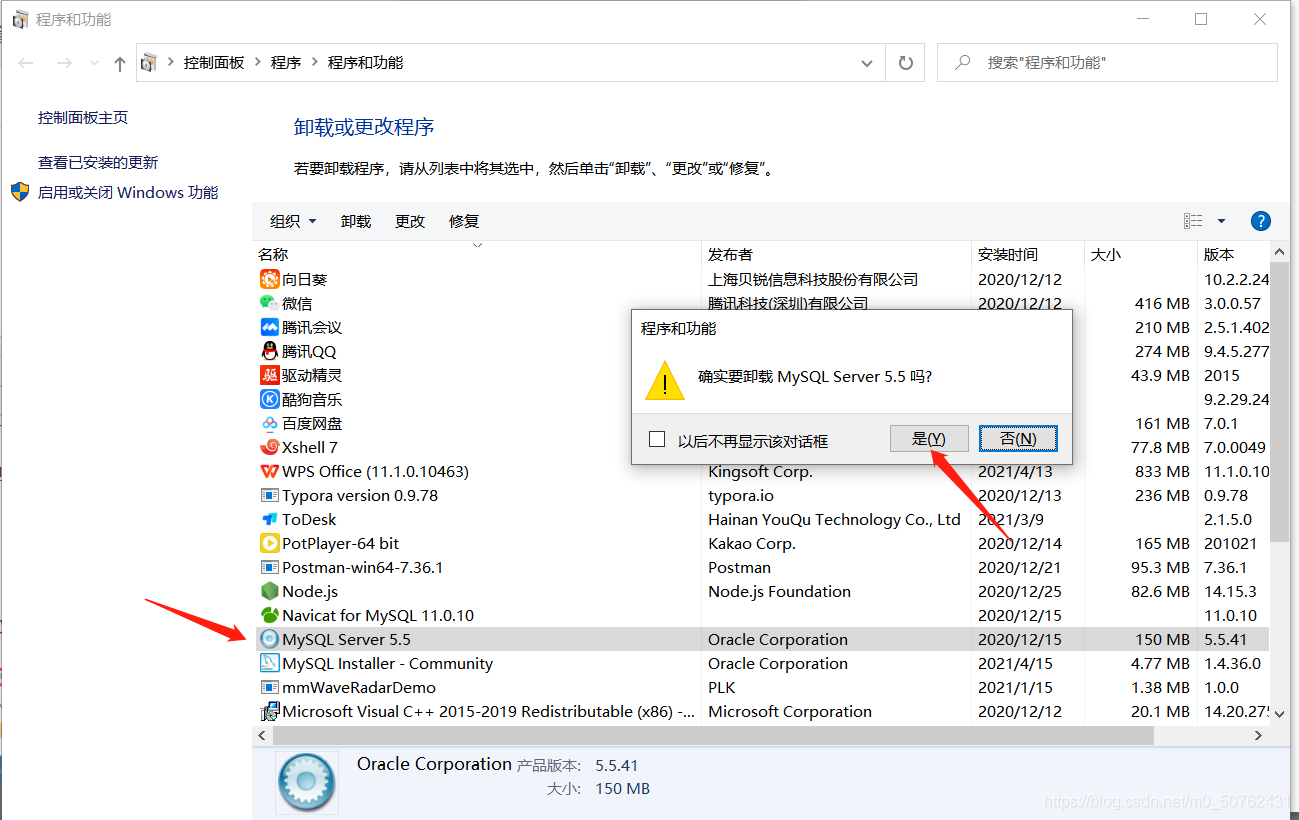Click the 搜索"程序和功能" search field

tap(1107, 62)
